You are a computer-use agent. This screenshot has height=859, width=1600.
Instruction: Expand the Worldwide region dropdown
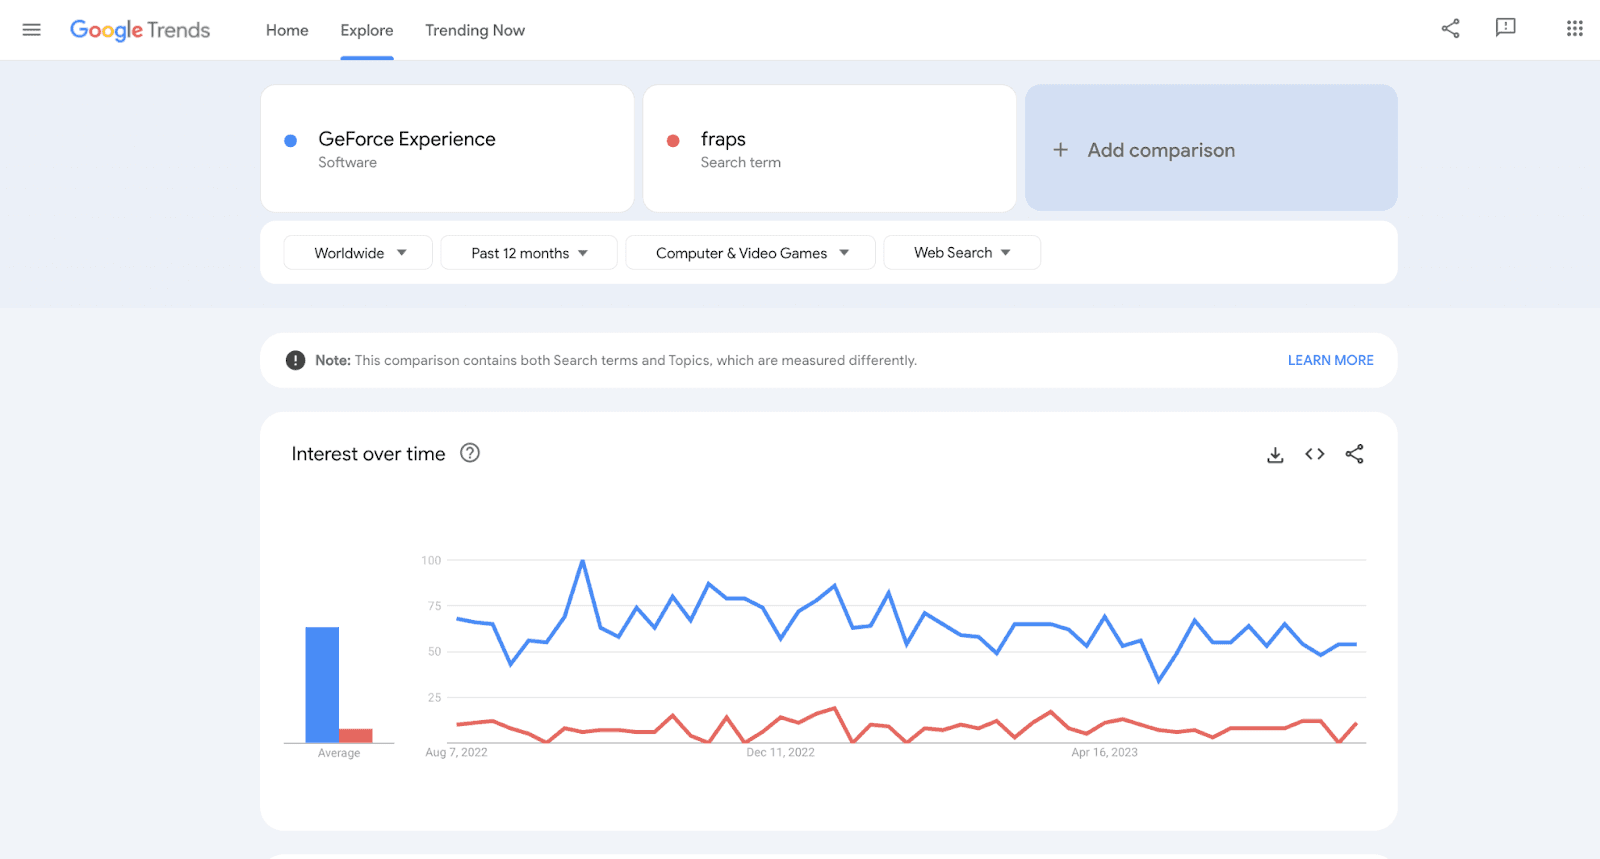(x=358, y=253)
